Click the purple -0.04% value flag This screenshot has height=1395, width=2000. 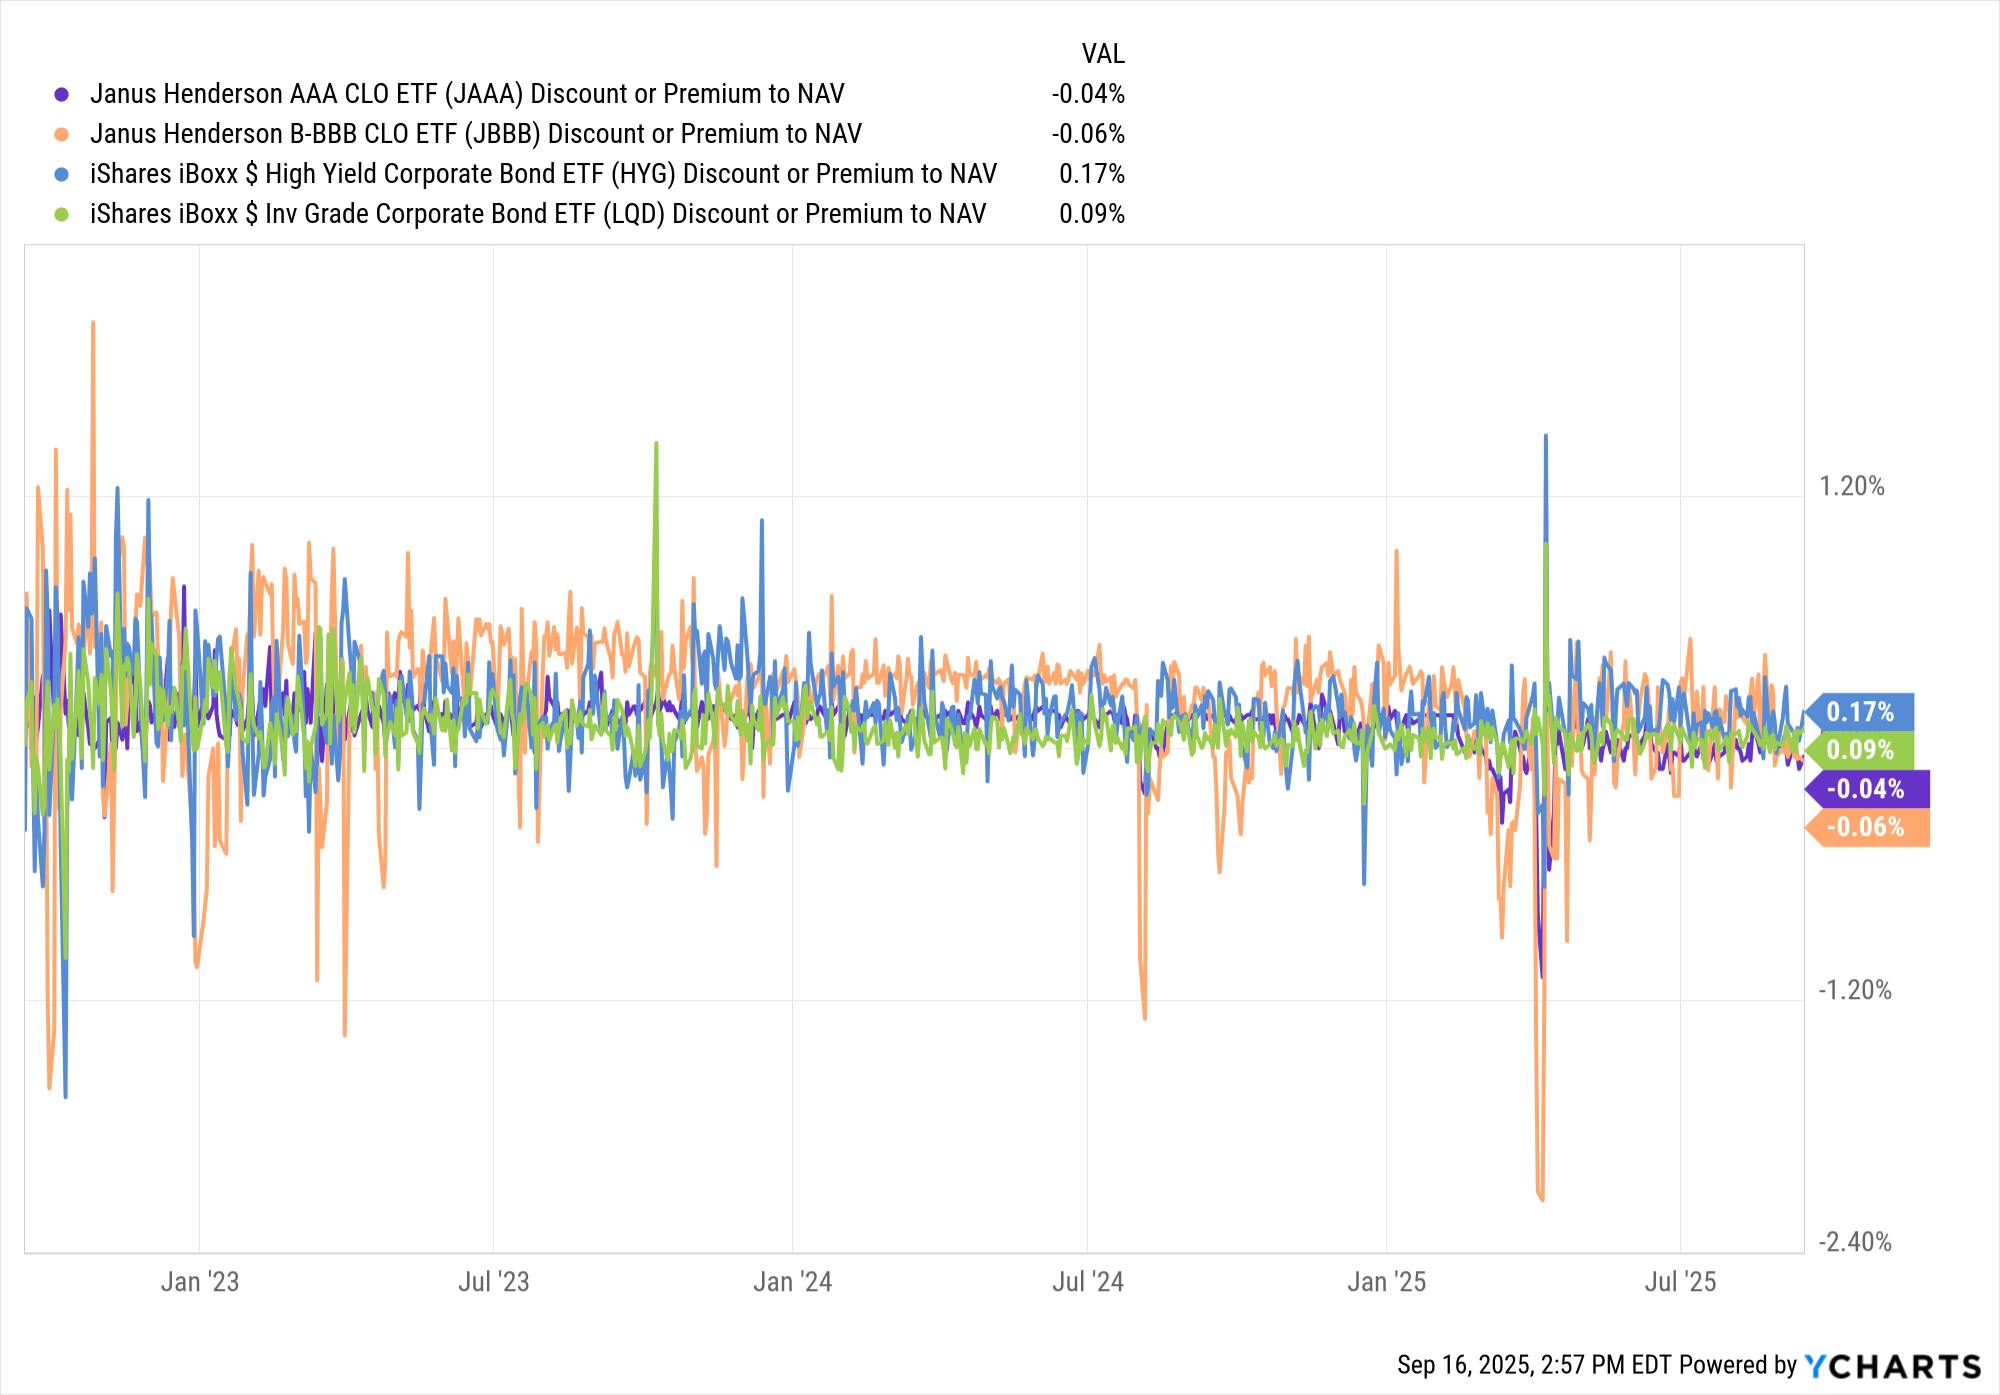[1866, 789]
